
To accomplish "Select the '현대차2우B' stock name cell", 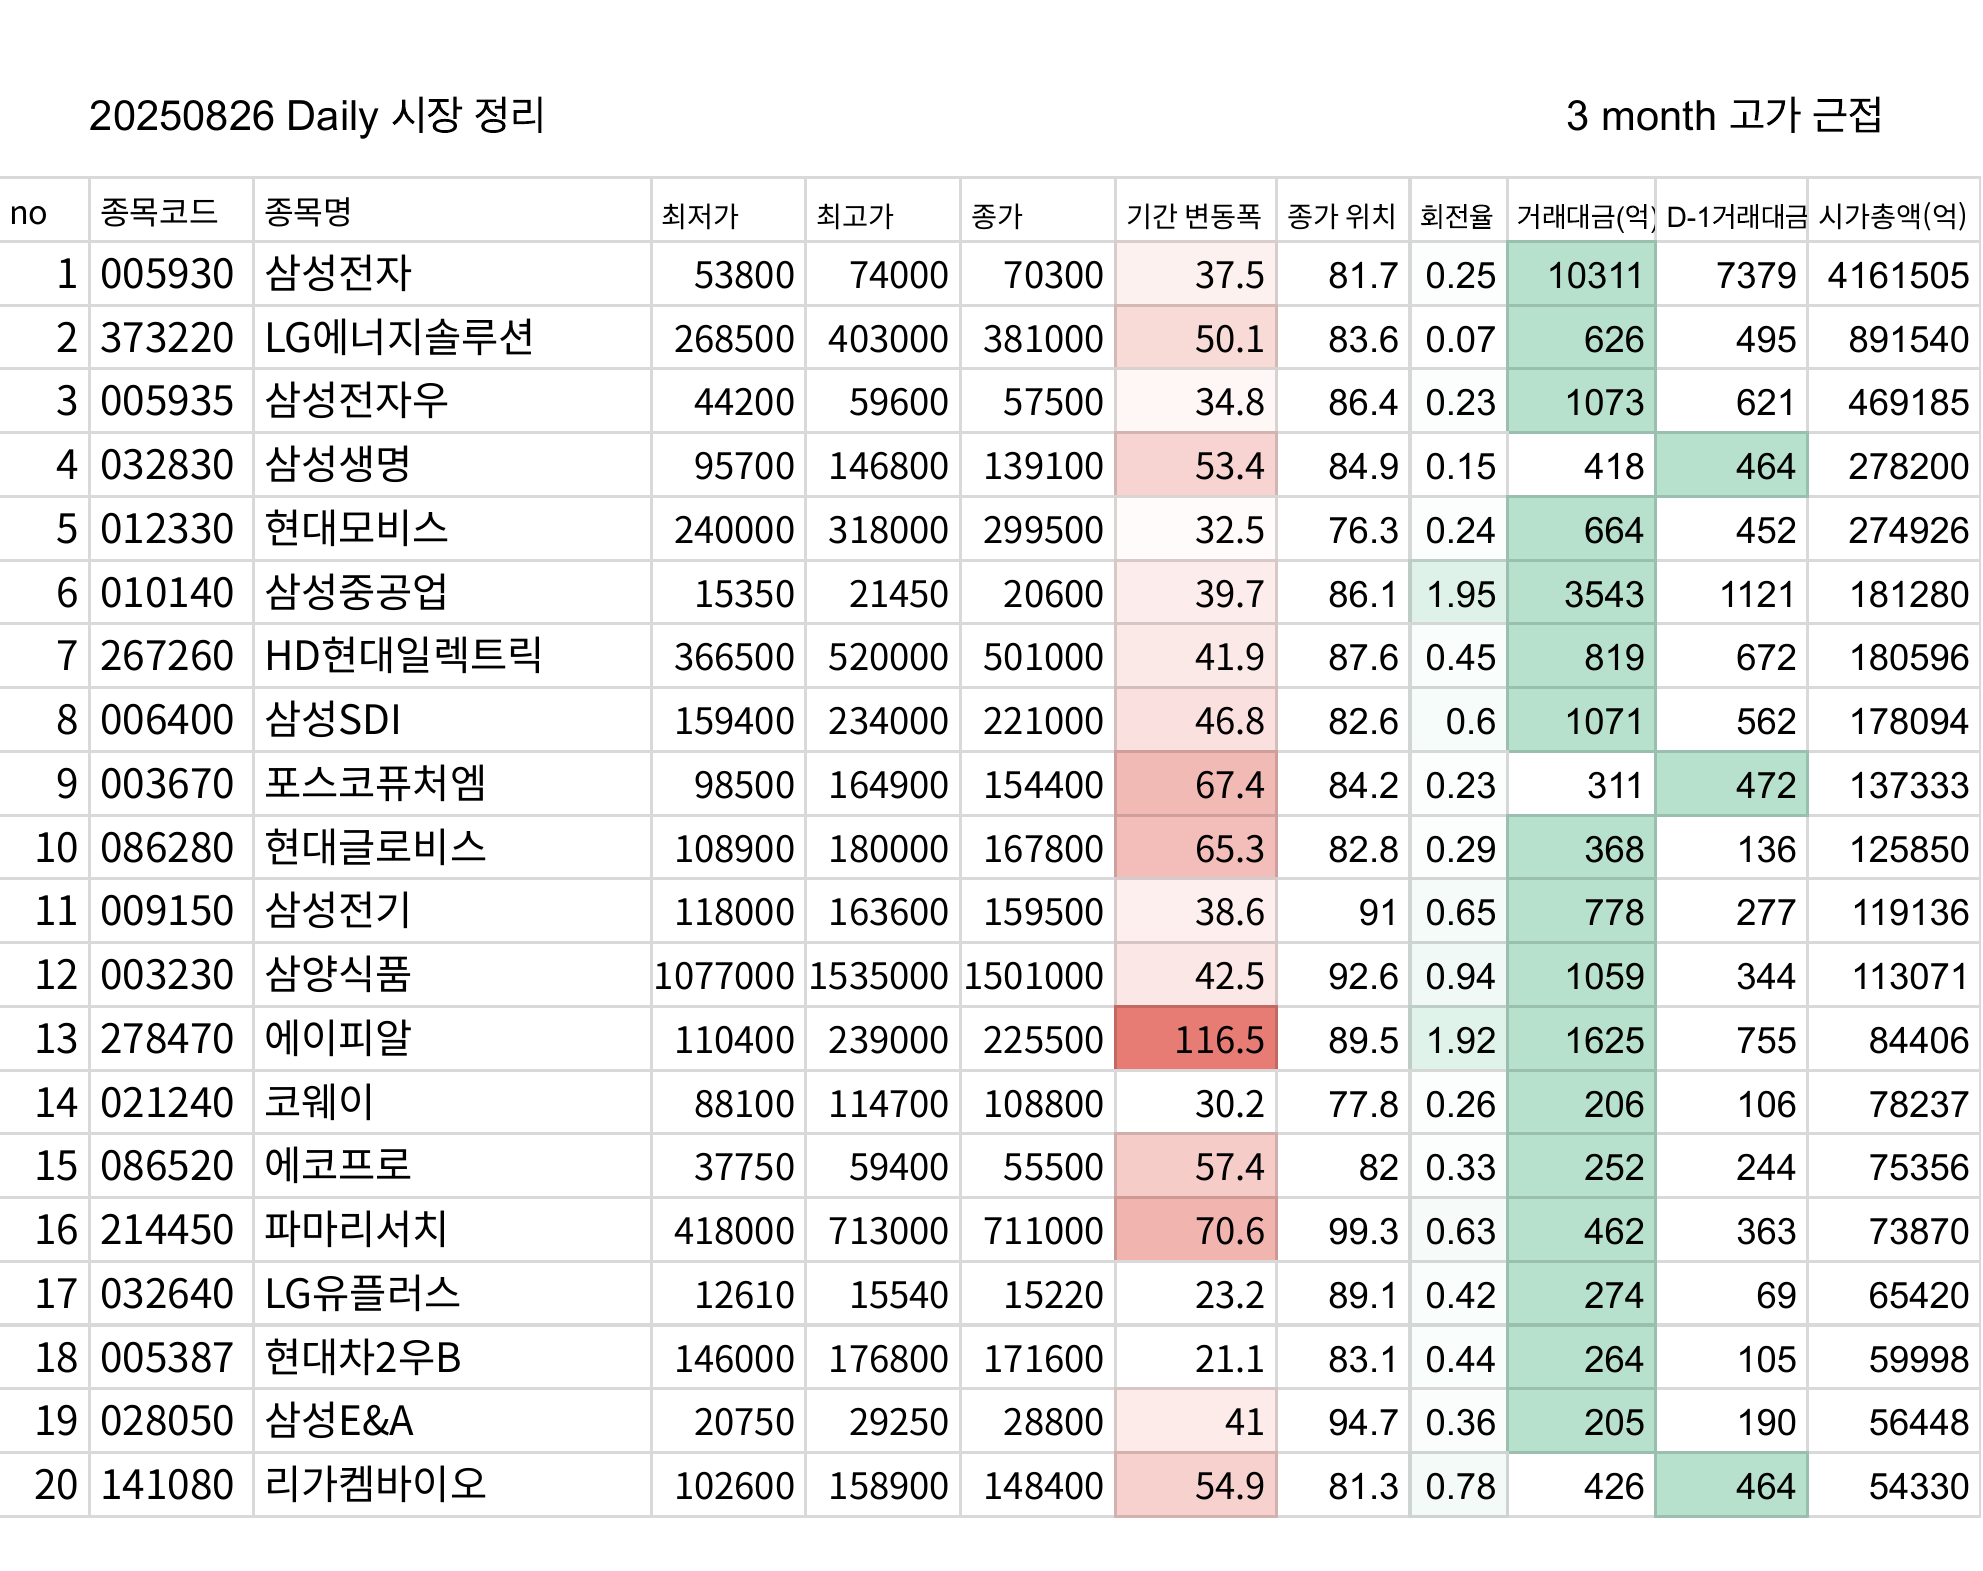I will [452, 1358].
